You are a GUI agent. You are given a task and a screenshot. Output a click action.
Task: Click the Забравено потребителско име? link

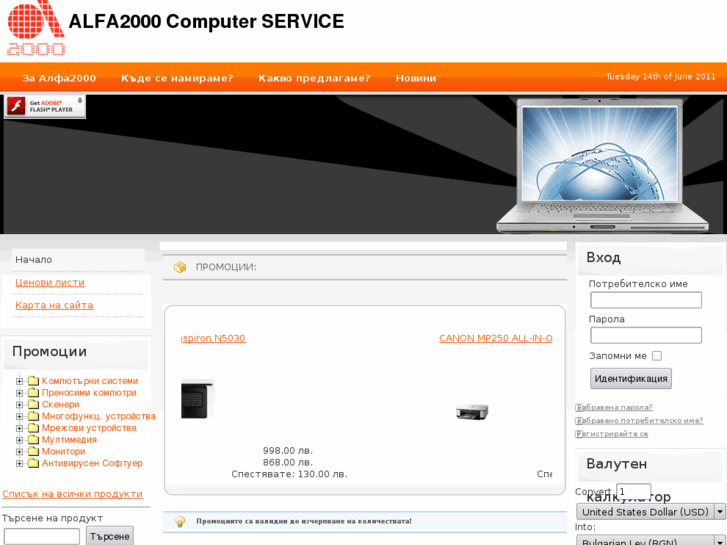pos(639,421)
